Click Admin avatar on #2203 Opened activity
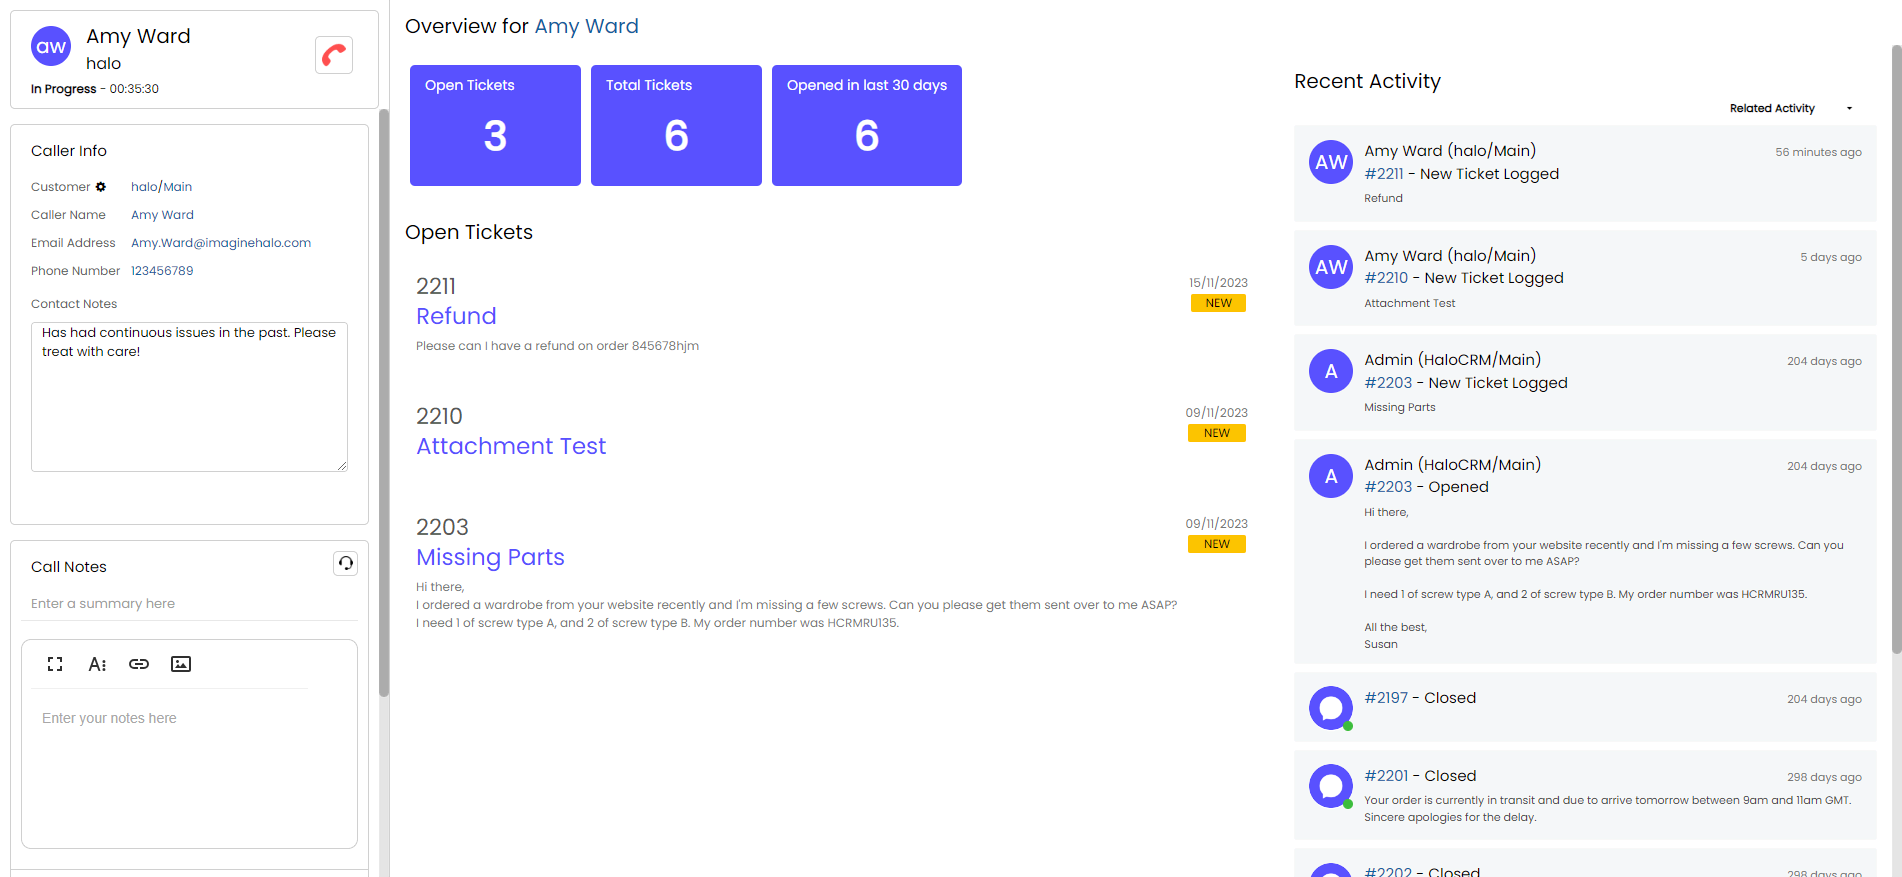 1331,476
